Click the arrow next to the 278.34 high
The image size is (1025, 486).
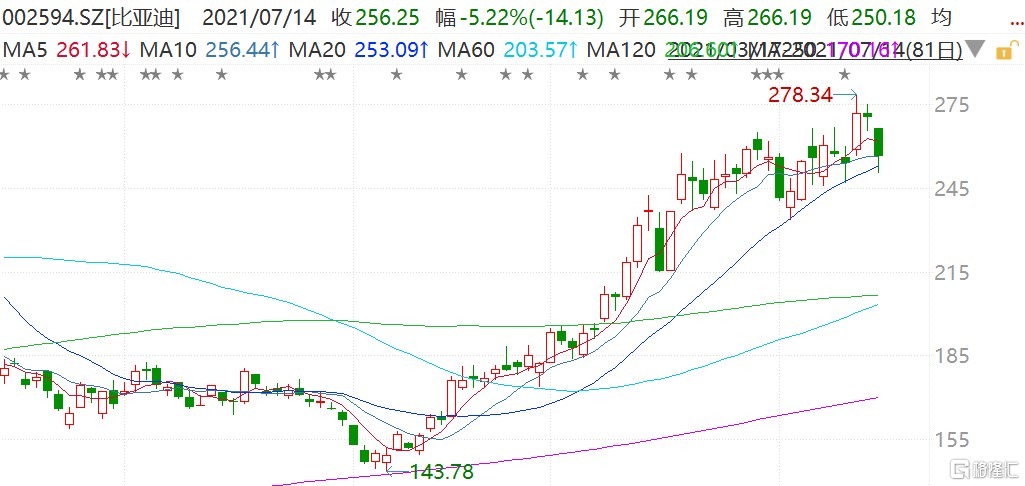pos(850,95)
